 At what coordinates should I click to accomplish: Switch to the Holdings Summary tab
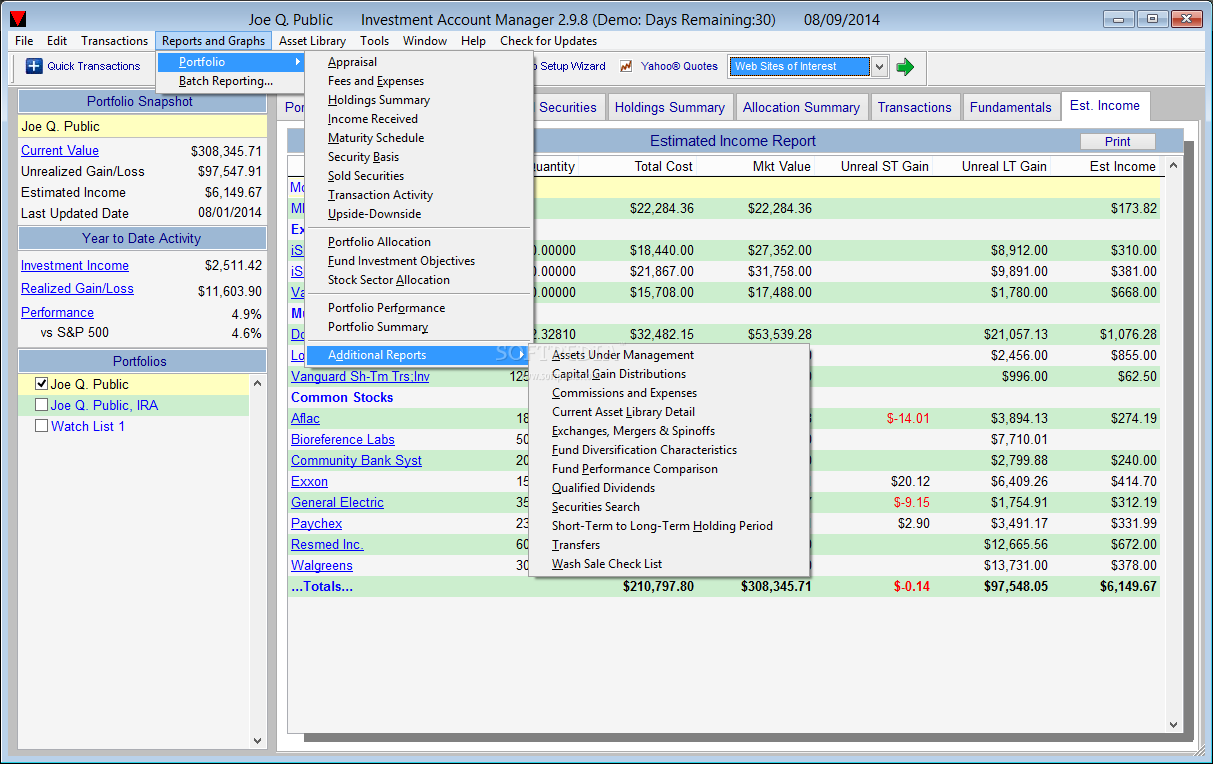[x=669, y=107]
